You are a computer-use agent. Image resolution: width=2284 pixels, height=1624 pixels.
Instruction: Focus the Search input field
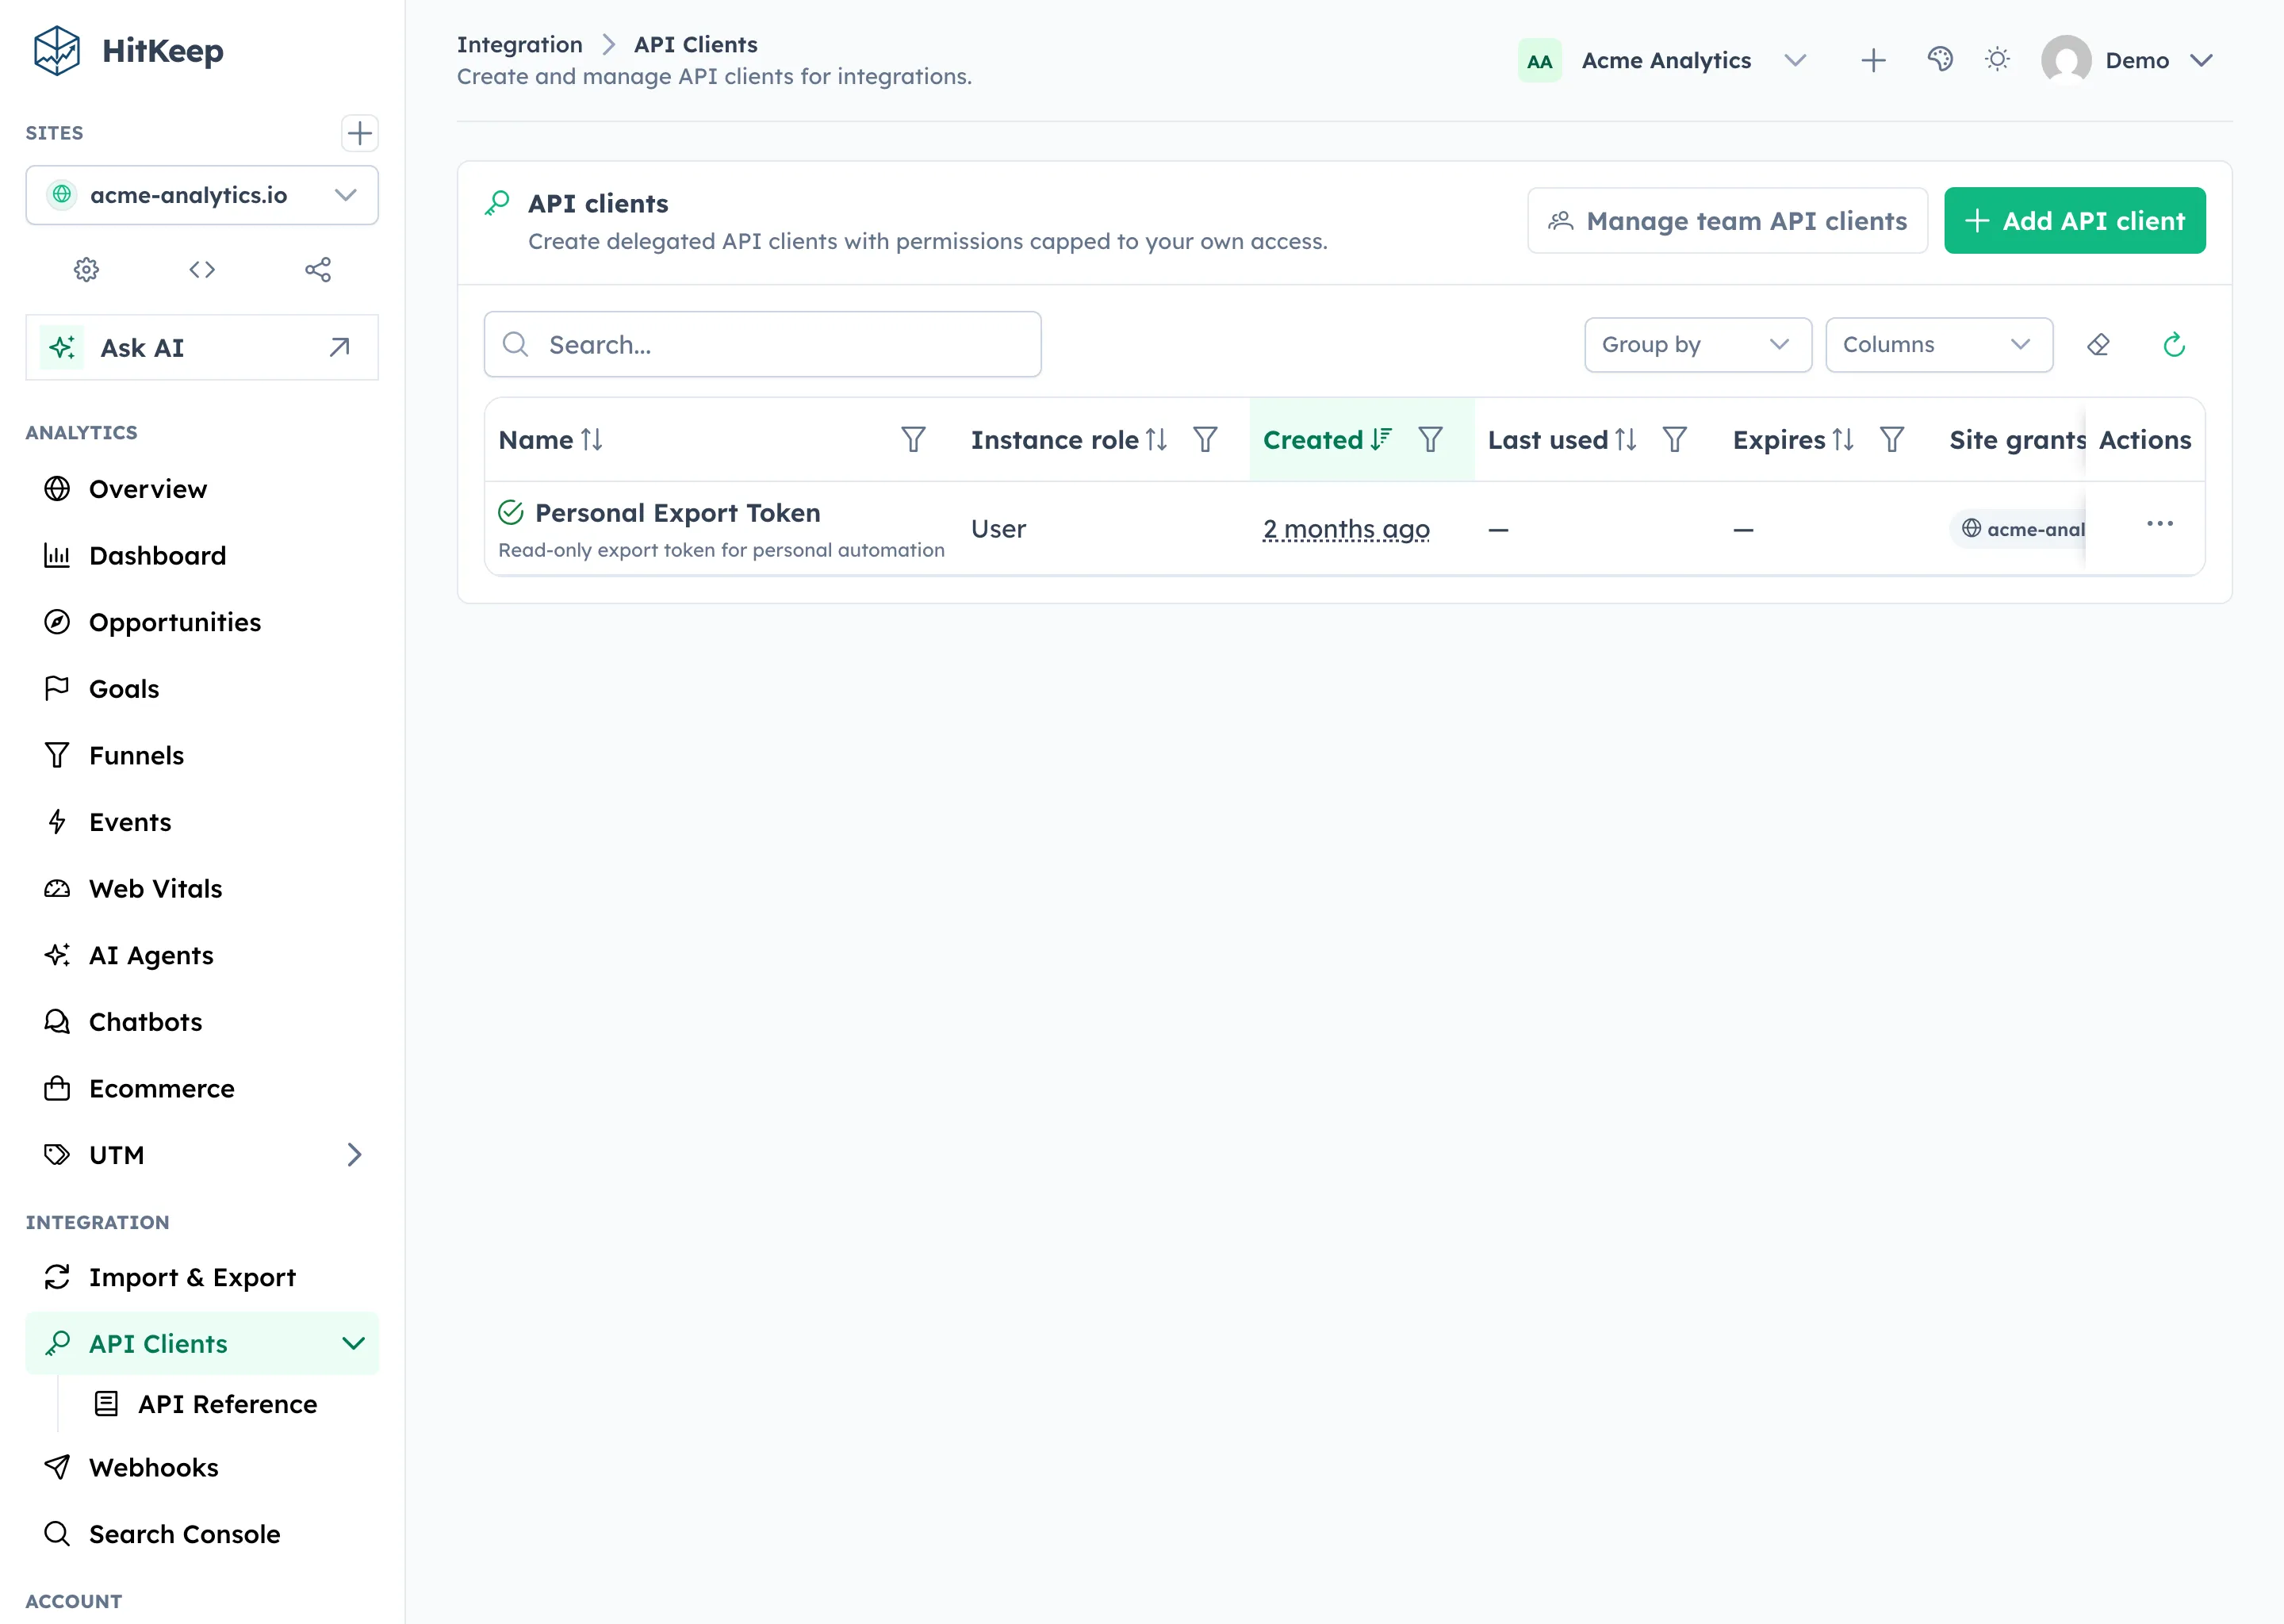762,345
